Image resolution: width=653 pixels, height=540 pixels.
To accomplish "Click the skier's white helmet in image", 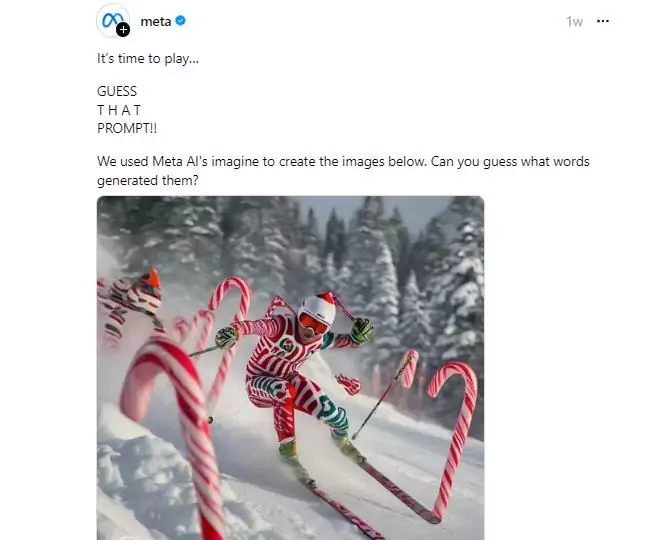I will coord(317,309).
